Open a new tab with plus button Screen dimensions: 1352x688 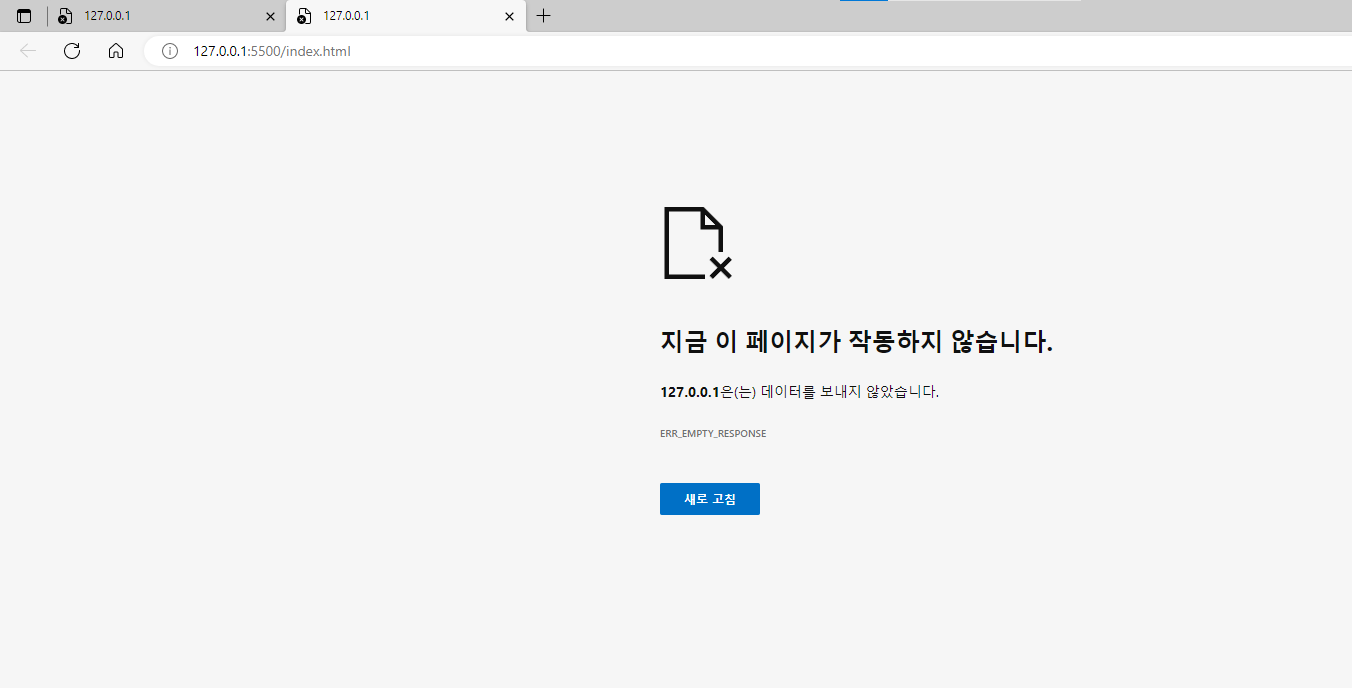click(x=543, y=16)
